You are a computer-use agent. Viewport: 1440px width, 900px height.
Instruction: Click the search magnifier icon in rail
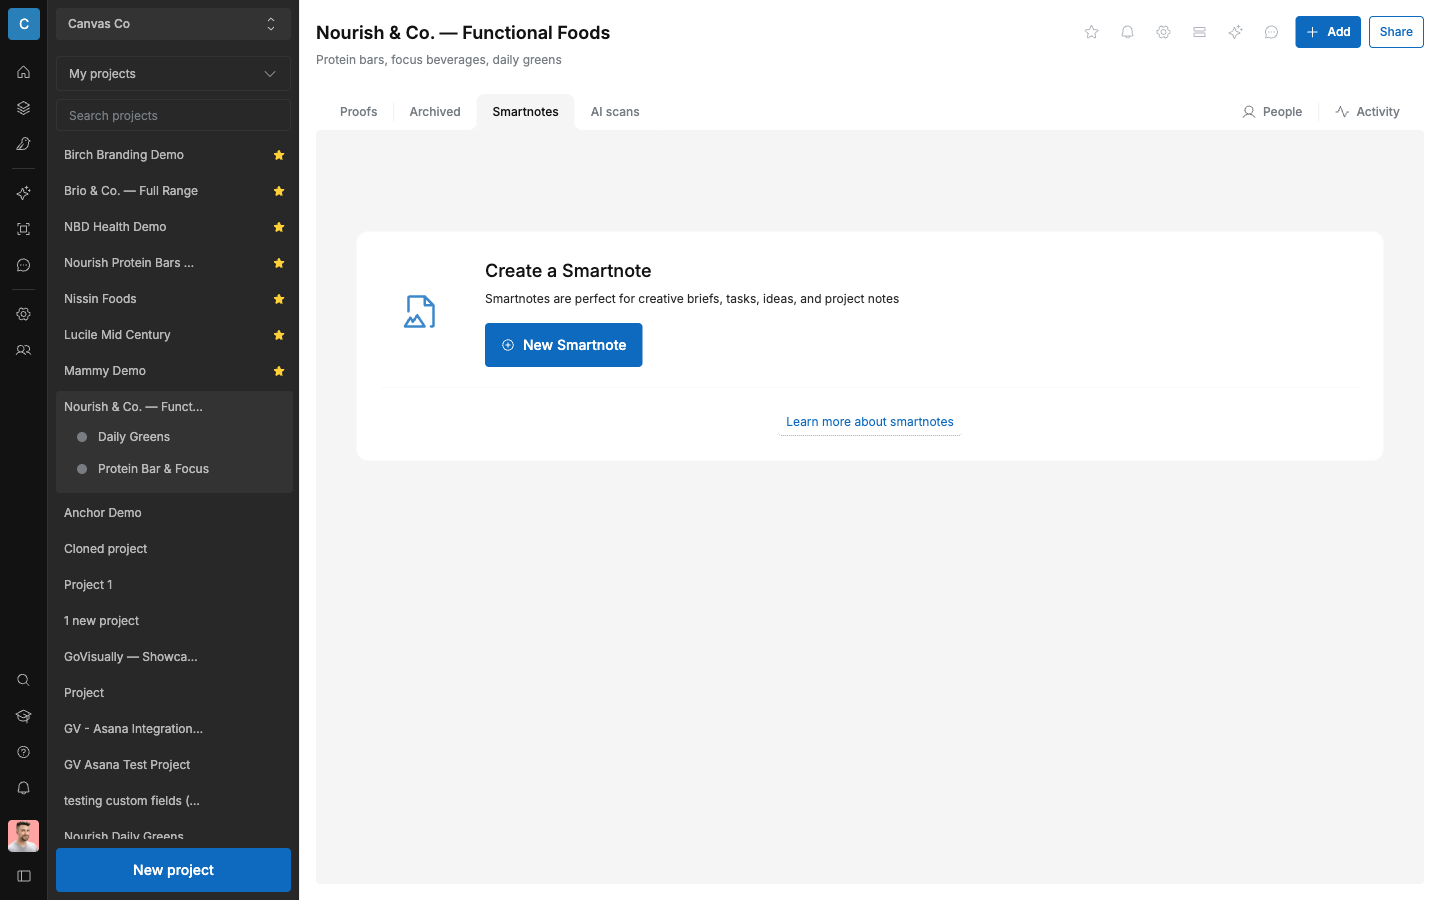[x=23, y=680]
